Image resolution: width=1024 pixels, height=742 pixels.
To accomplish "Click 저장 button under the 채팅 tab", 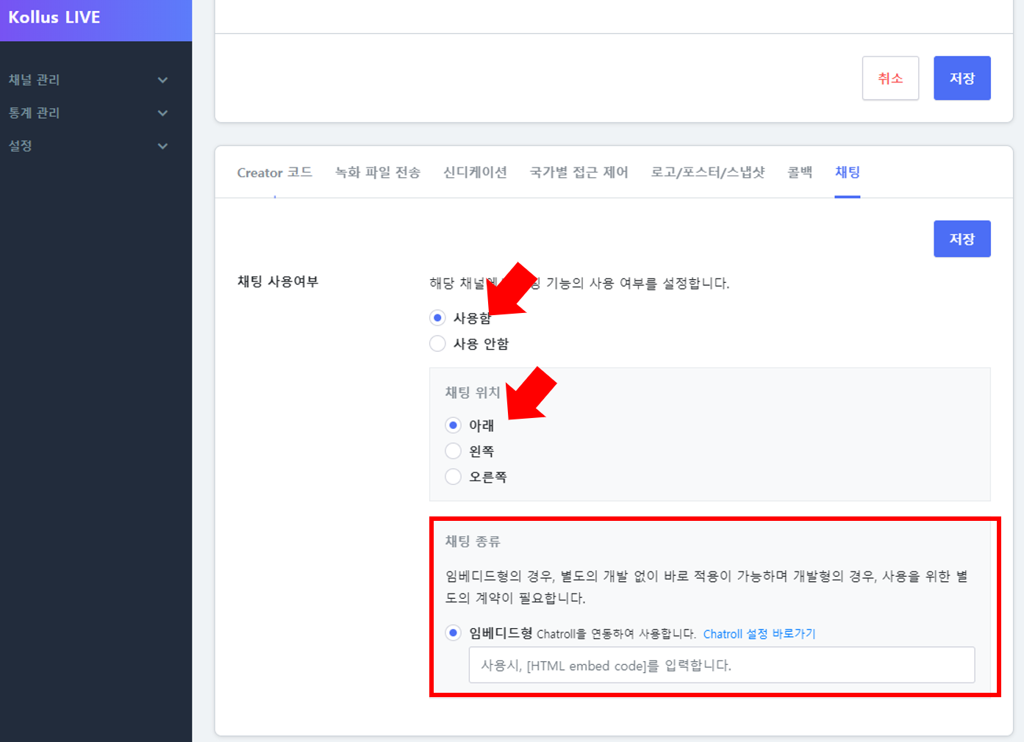I will tap(961, 239).
